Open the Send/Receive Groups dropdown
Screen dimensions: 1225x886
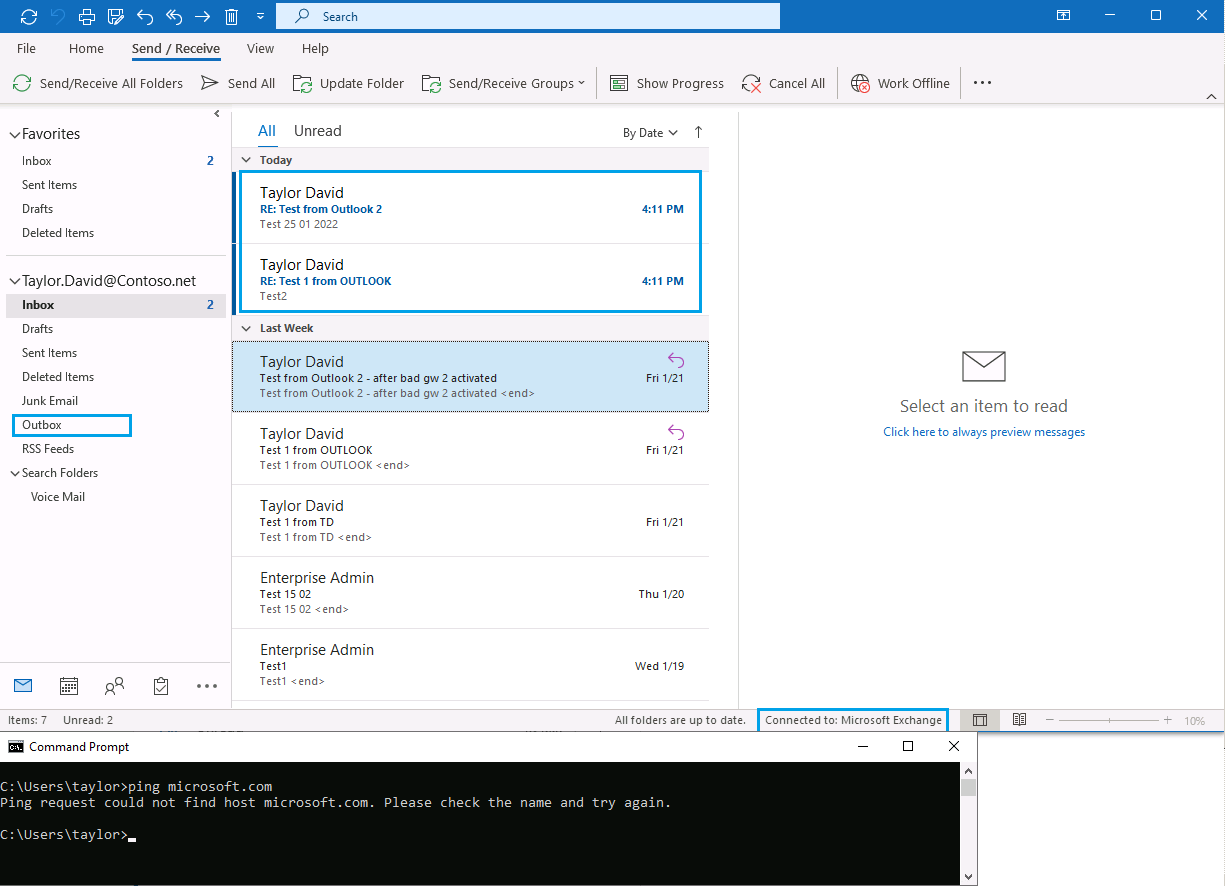coord(504,83)
